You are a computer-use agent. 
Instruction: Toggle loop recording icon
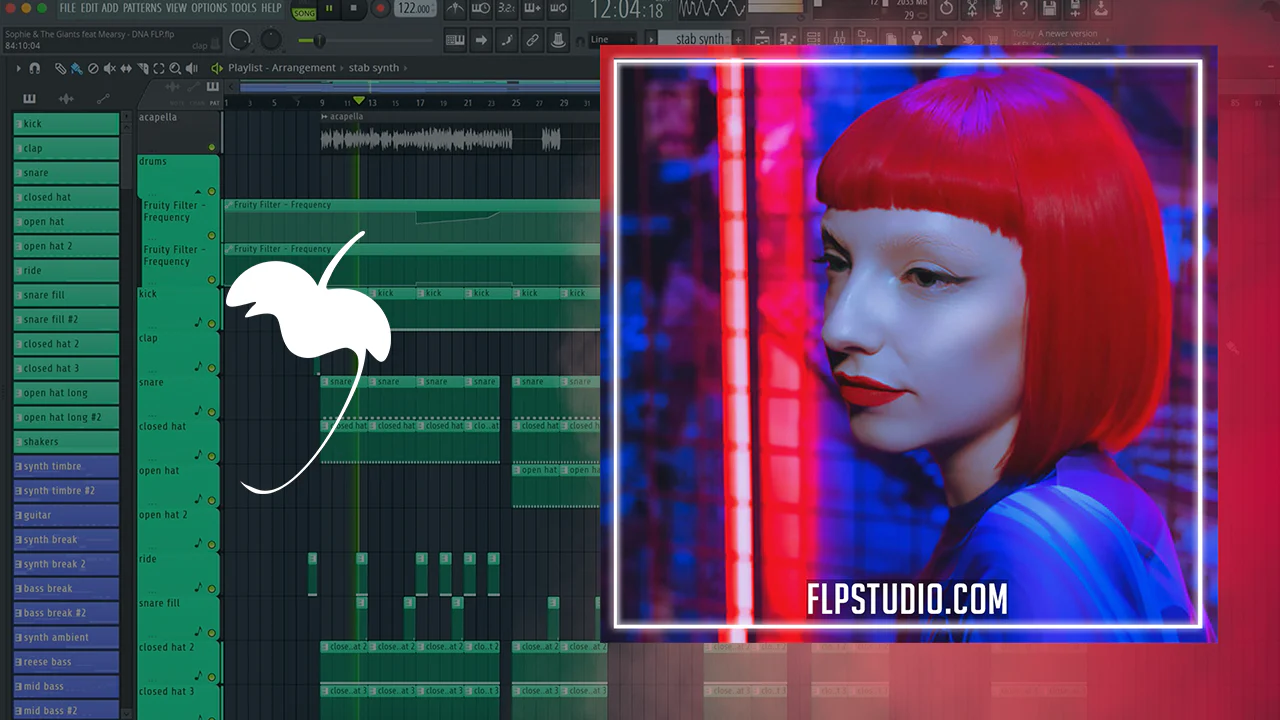coord(559,10)
